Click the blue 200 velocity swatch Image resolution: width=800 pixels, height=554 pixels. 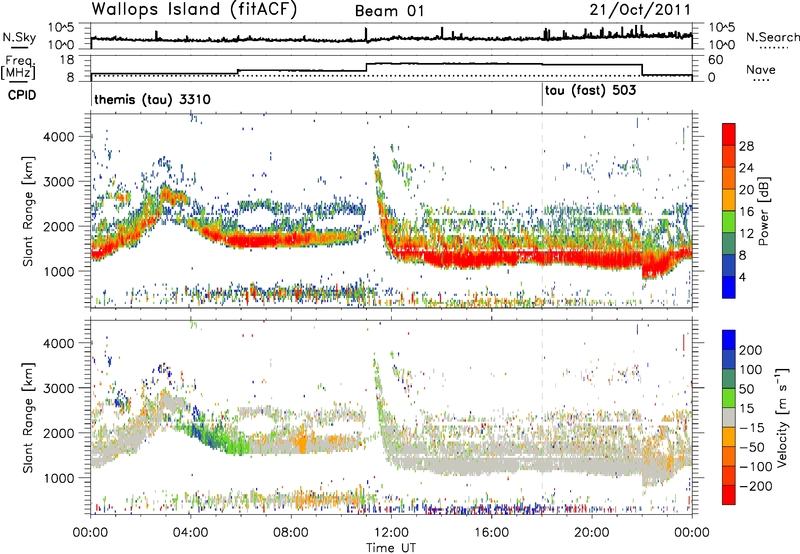(x=729, y=340)
